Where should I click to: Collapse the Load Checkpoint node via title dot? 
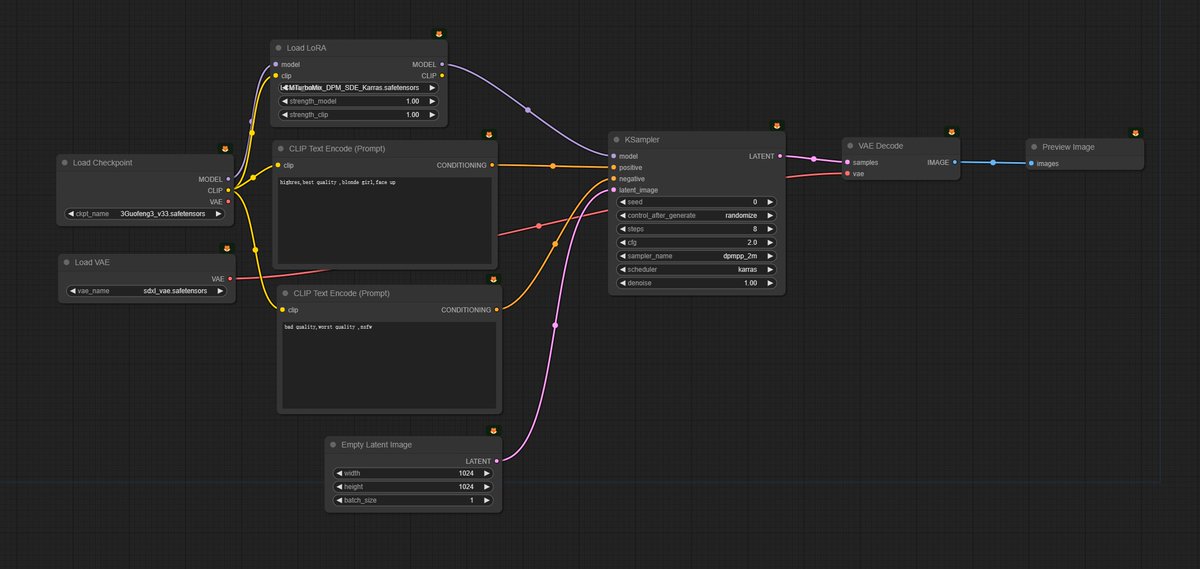pyautogui.click(x=65, y=162)
